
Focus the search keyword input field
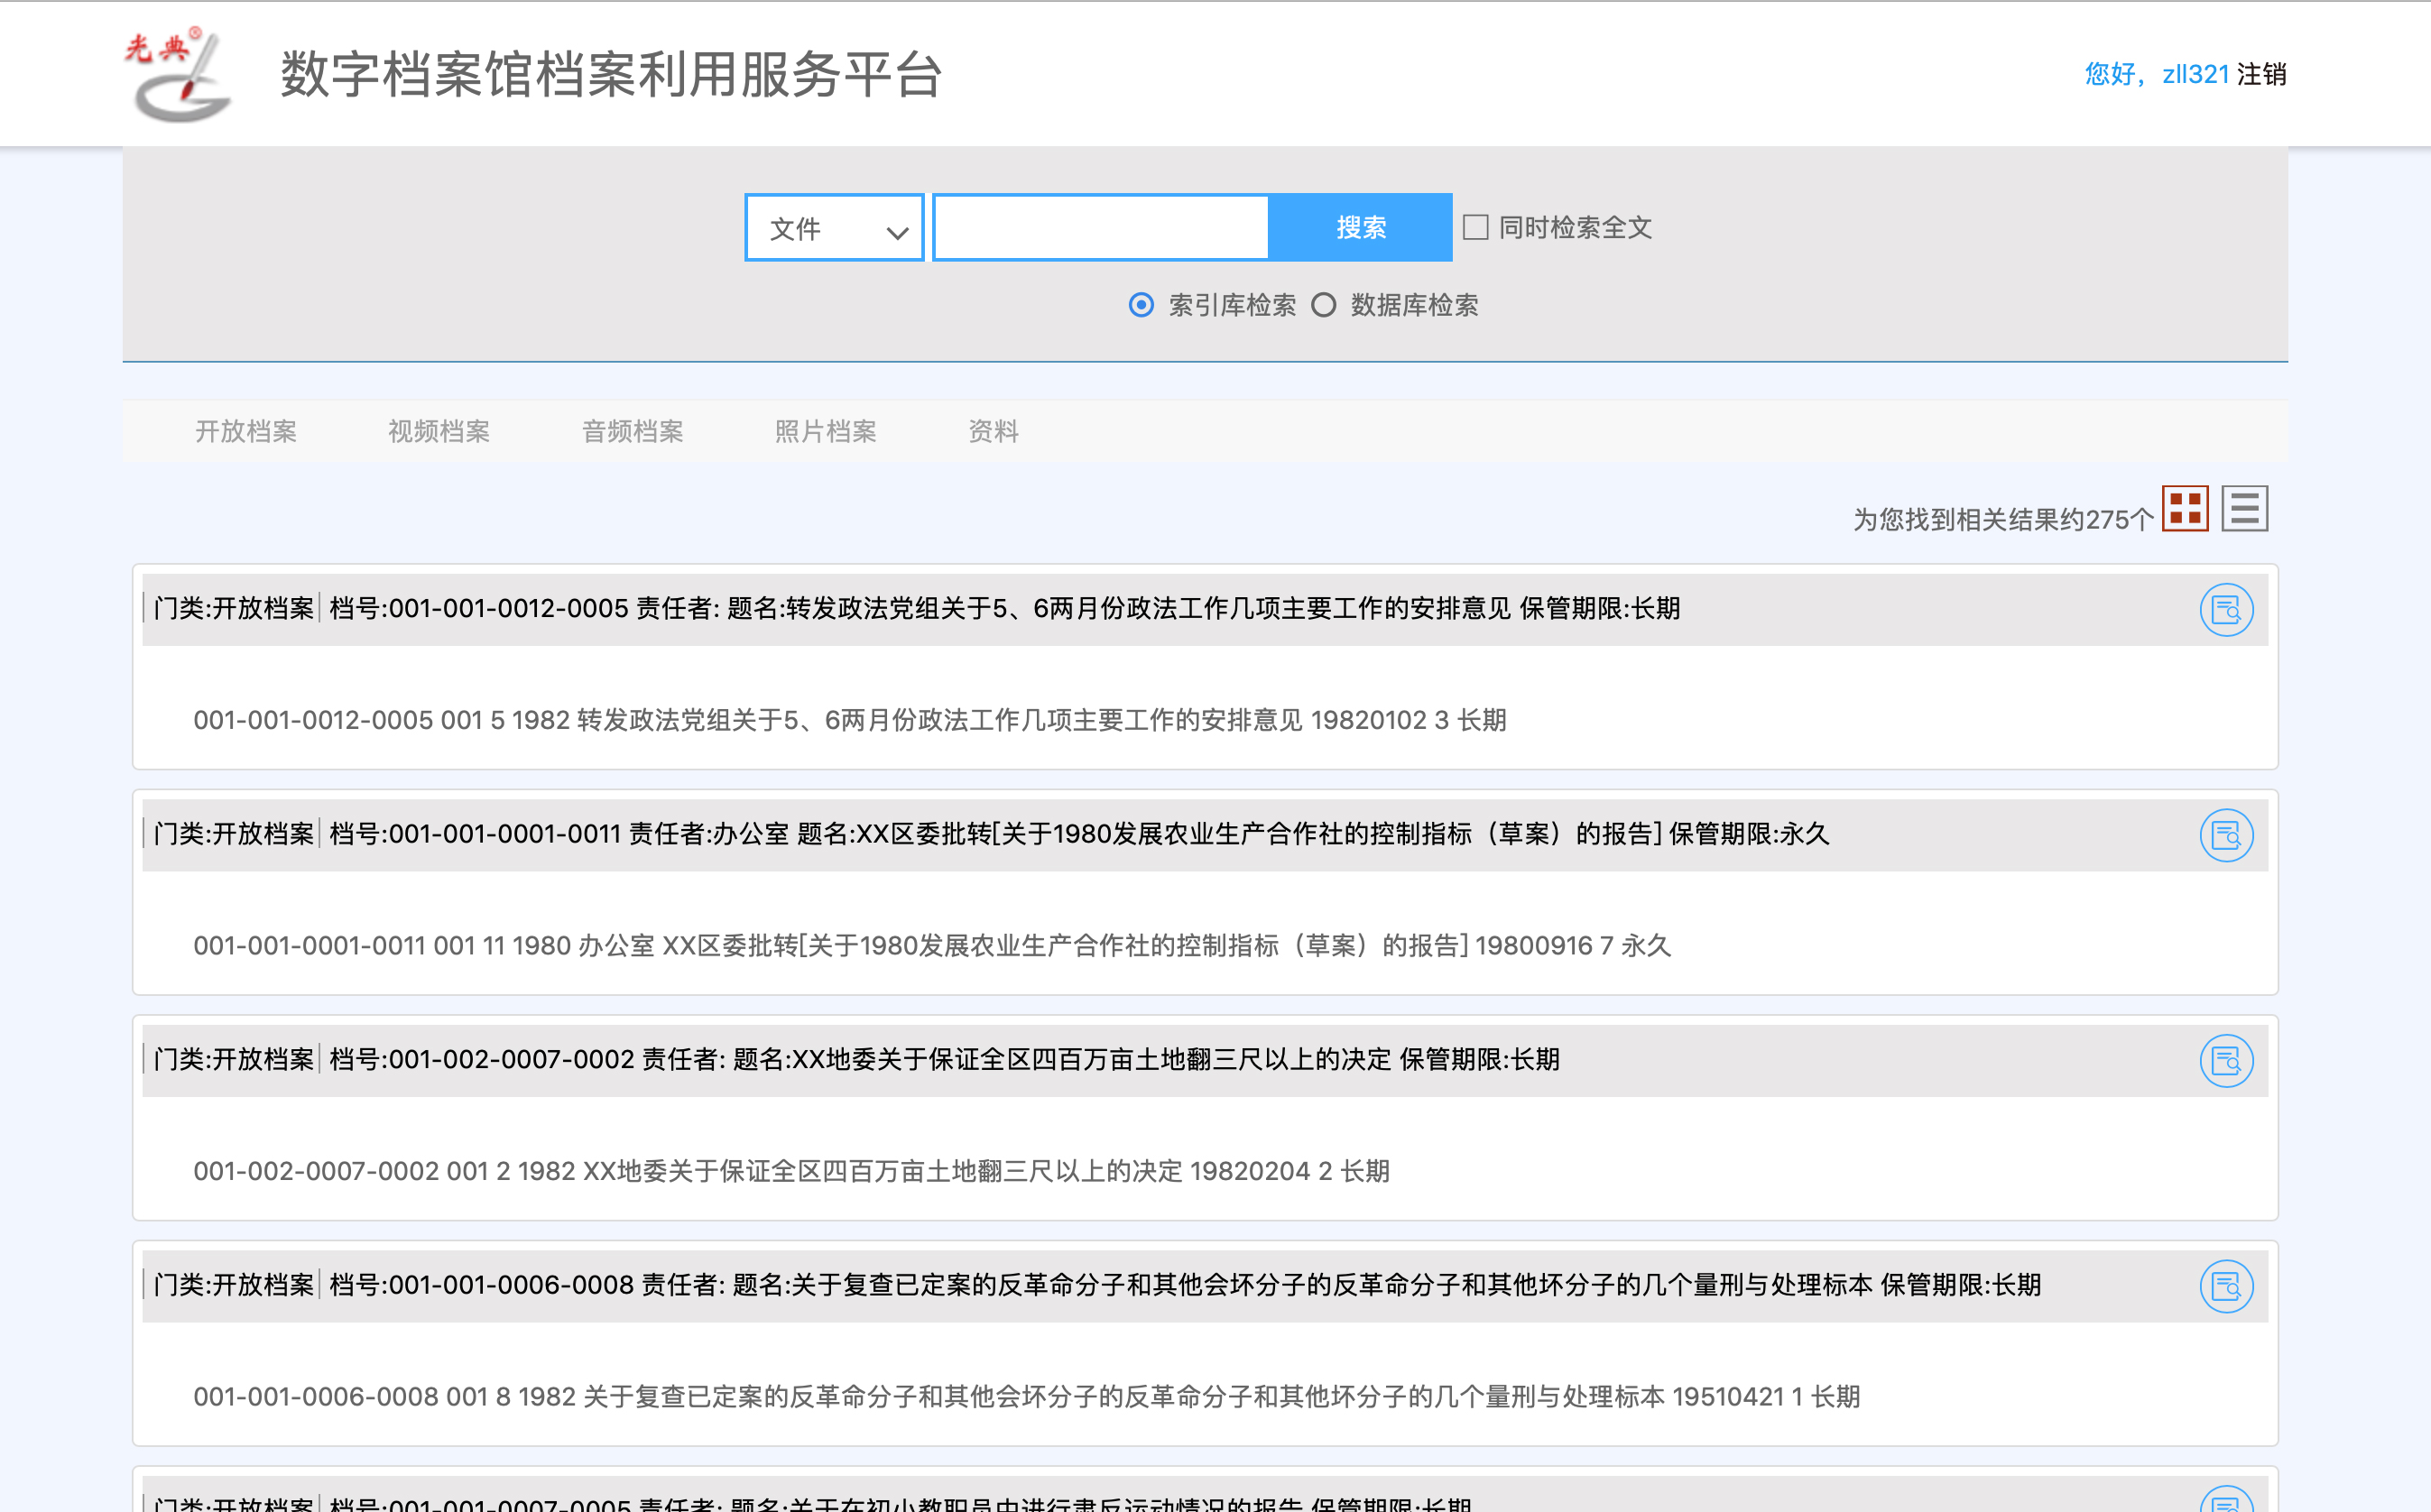pyautogui.click(x=1101, y=228)
